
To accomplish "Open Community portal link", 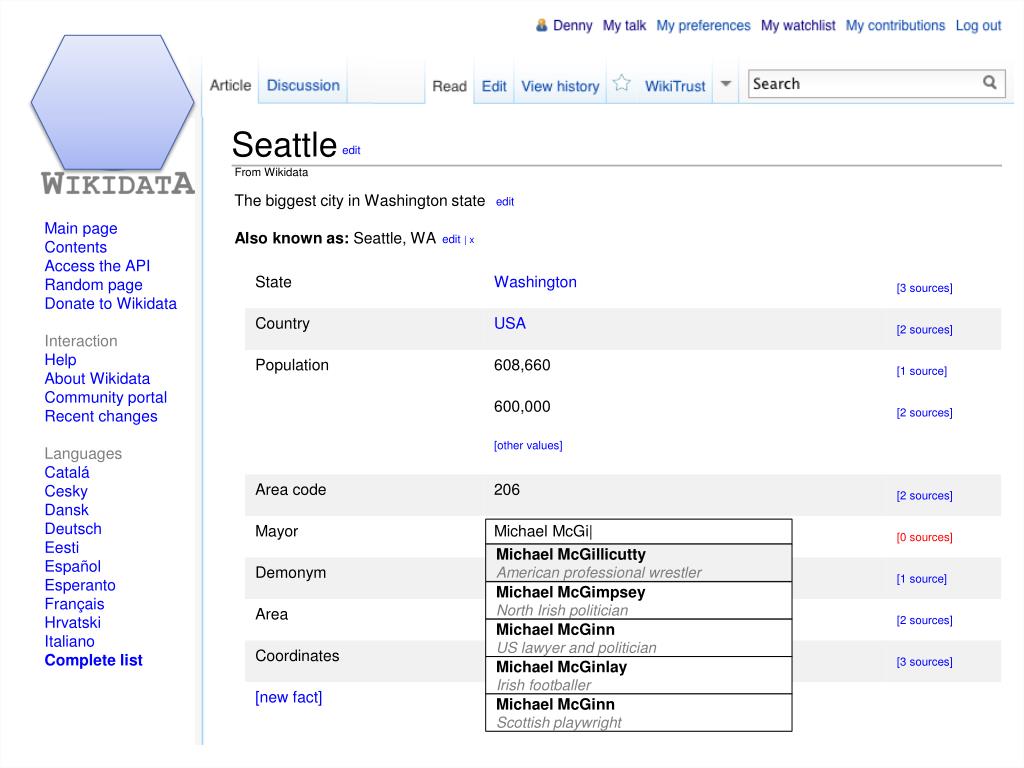I will (106, 398).
